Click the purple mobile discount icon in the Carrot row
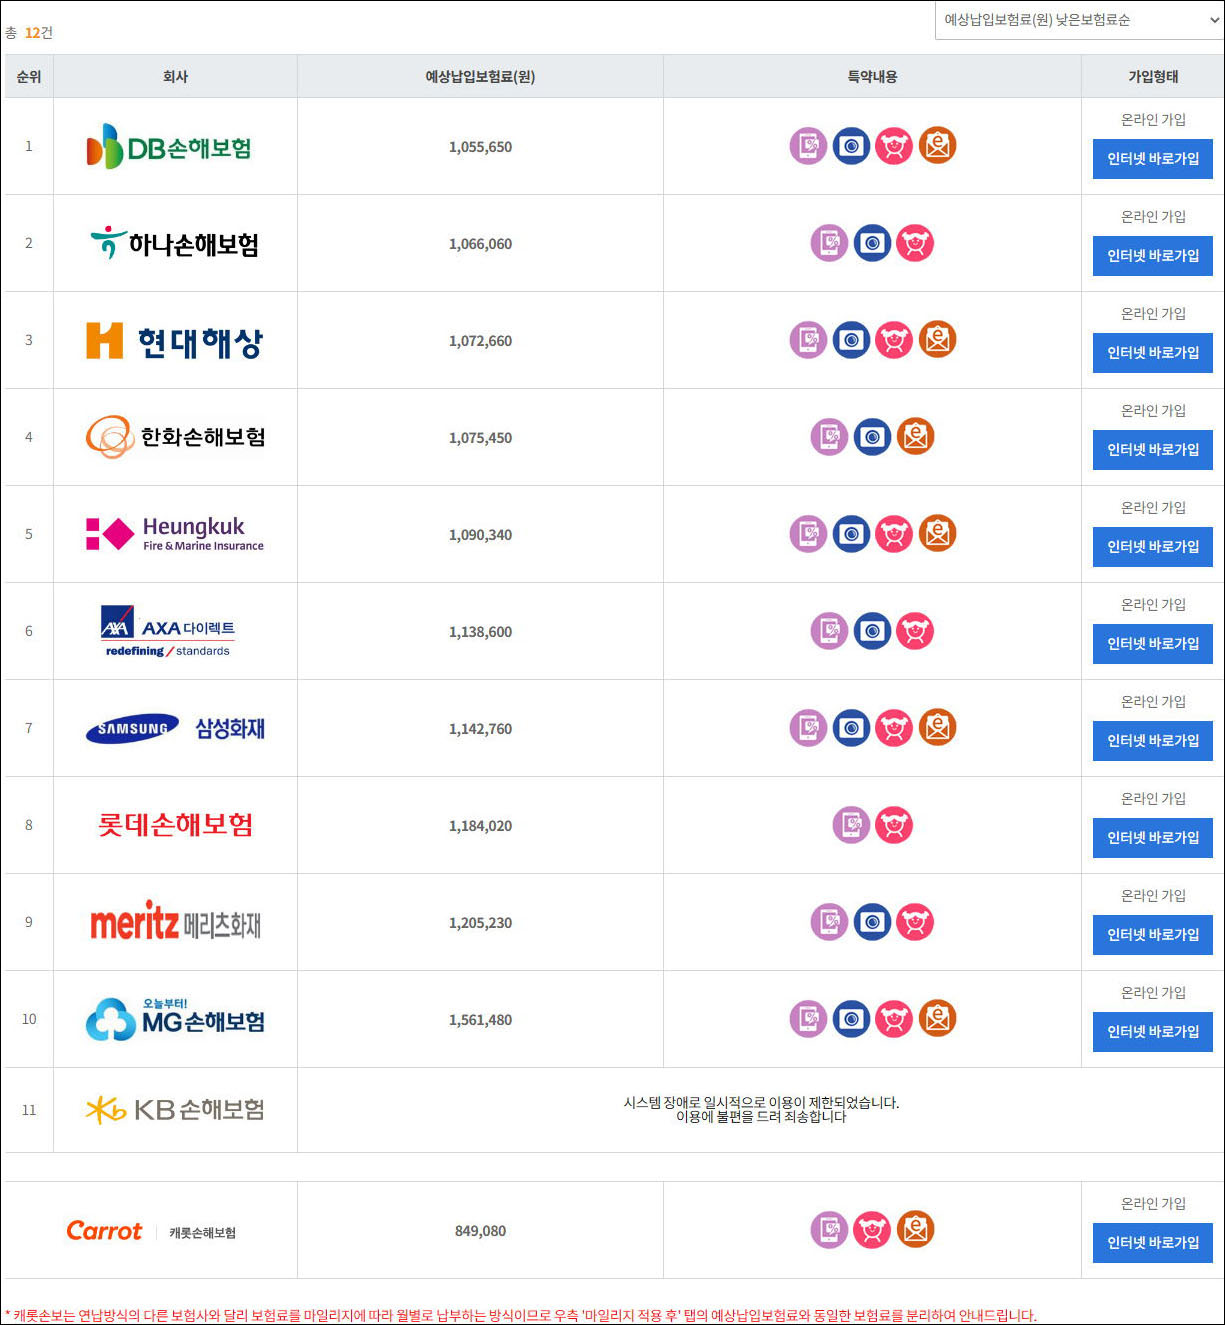The width and height of the screenshot is (1225, 1325). tap(830, 1230)
